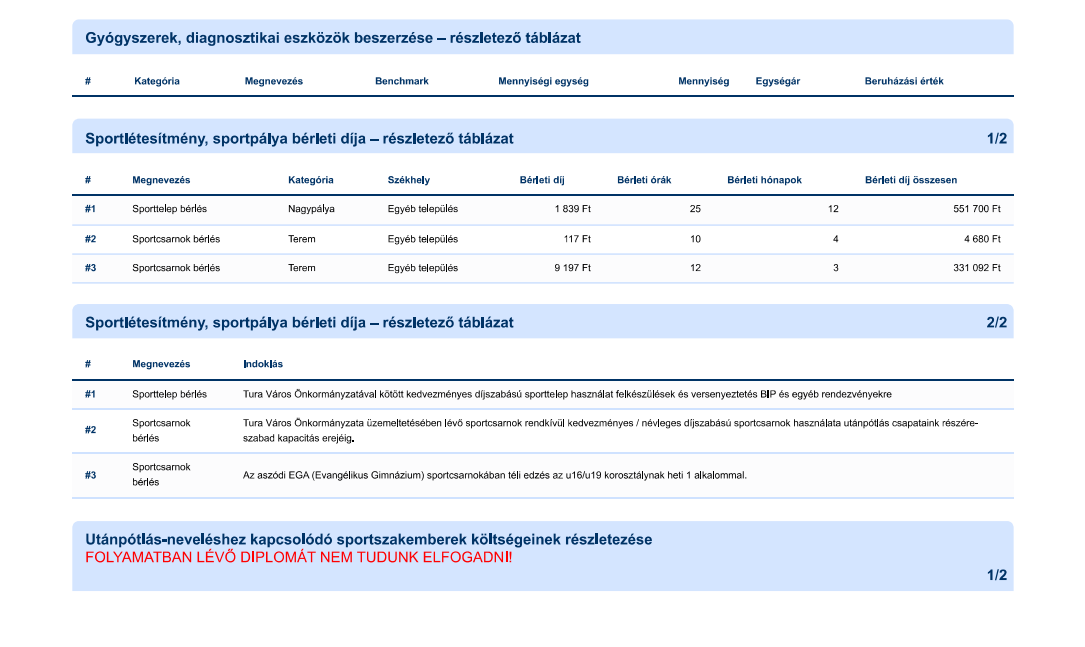Screen dimensions: 1085x647
Task: Click the 'Bérleti díj' column header
Action: [x=542, y=180]
